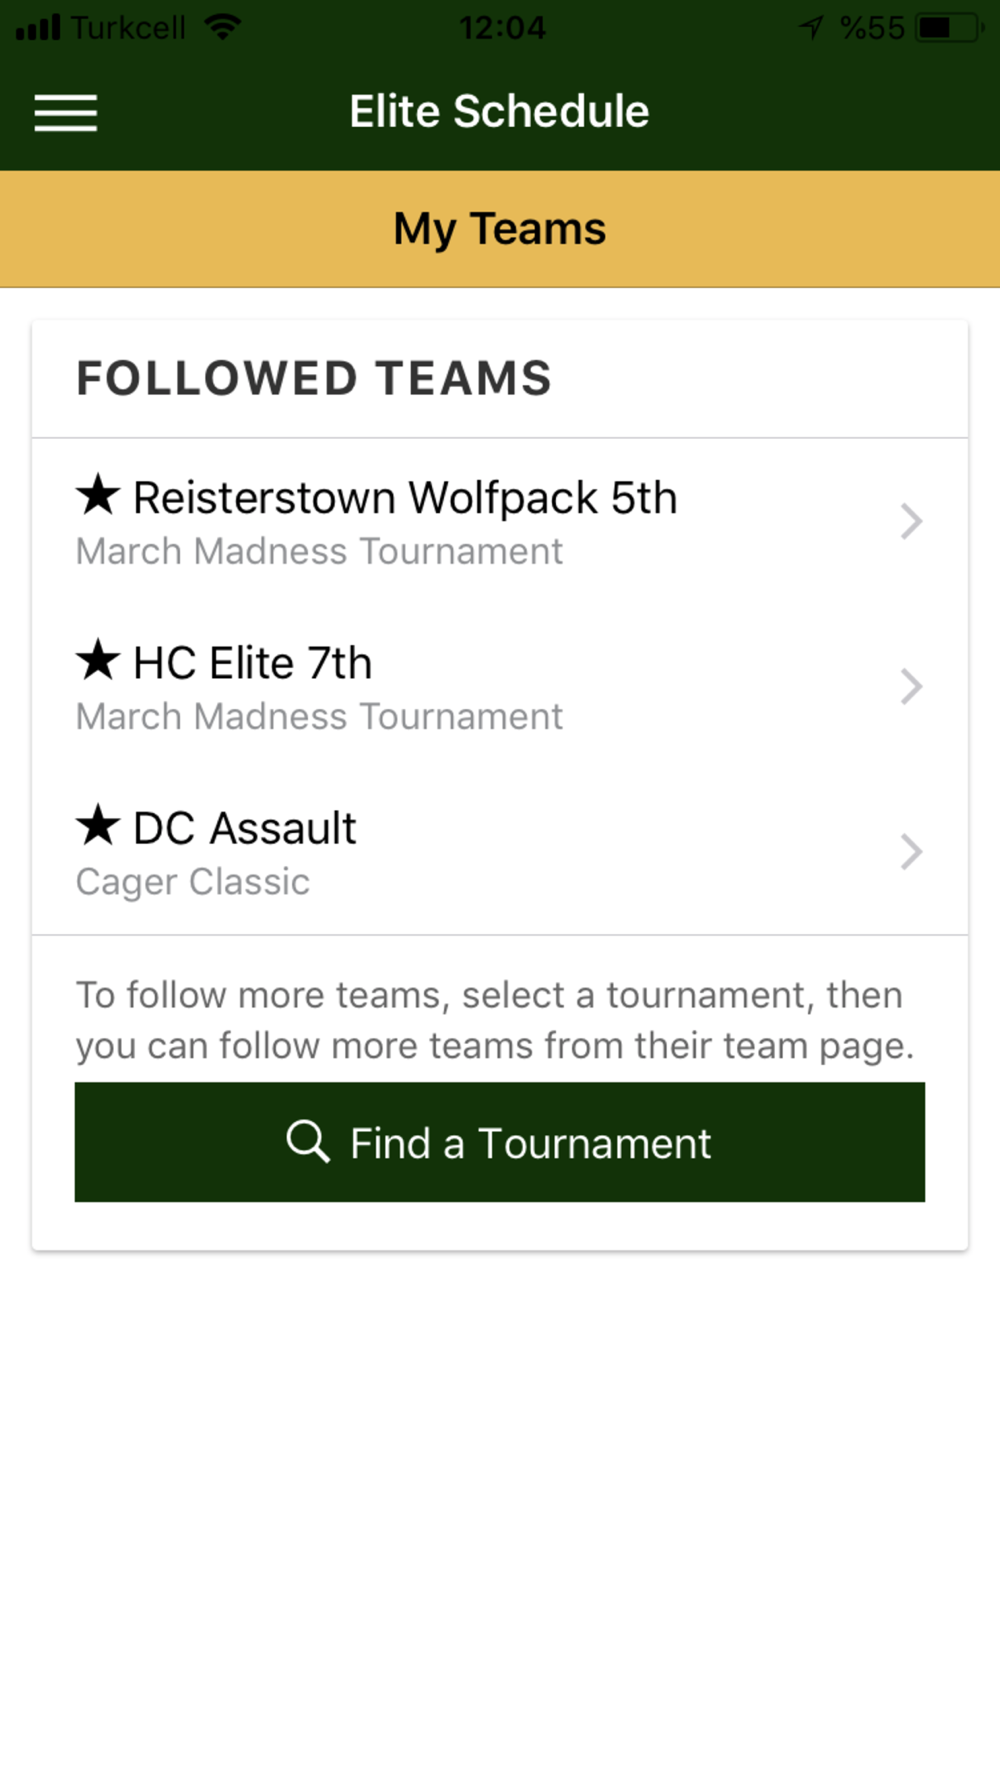Click the Find a Tournament button
Screen dimensions: 1000x1778
click(x=500, y=1142)
